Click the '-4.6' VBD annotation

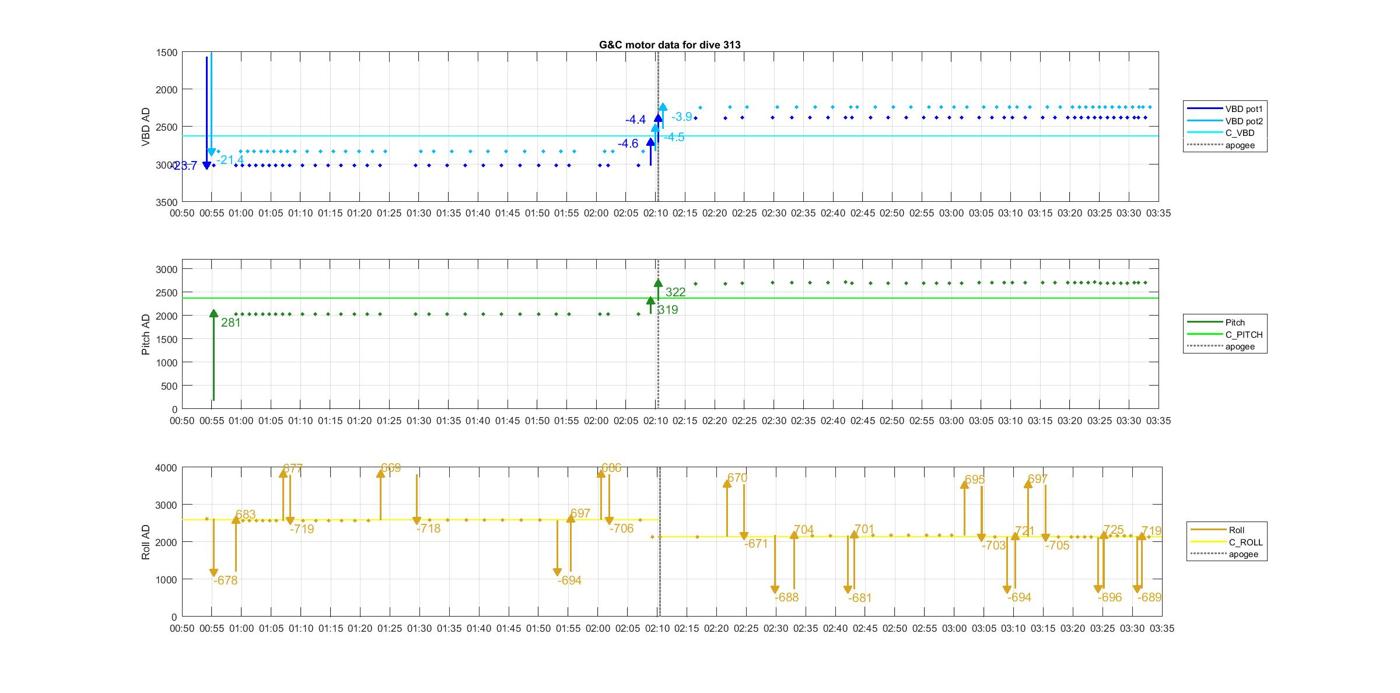pyautogui.click(x=628, y=144)
